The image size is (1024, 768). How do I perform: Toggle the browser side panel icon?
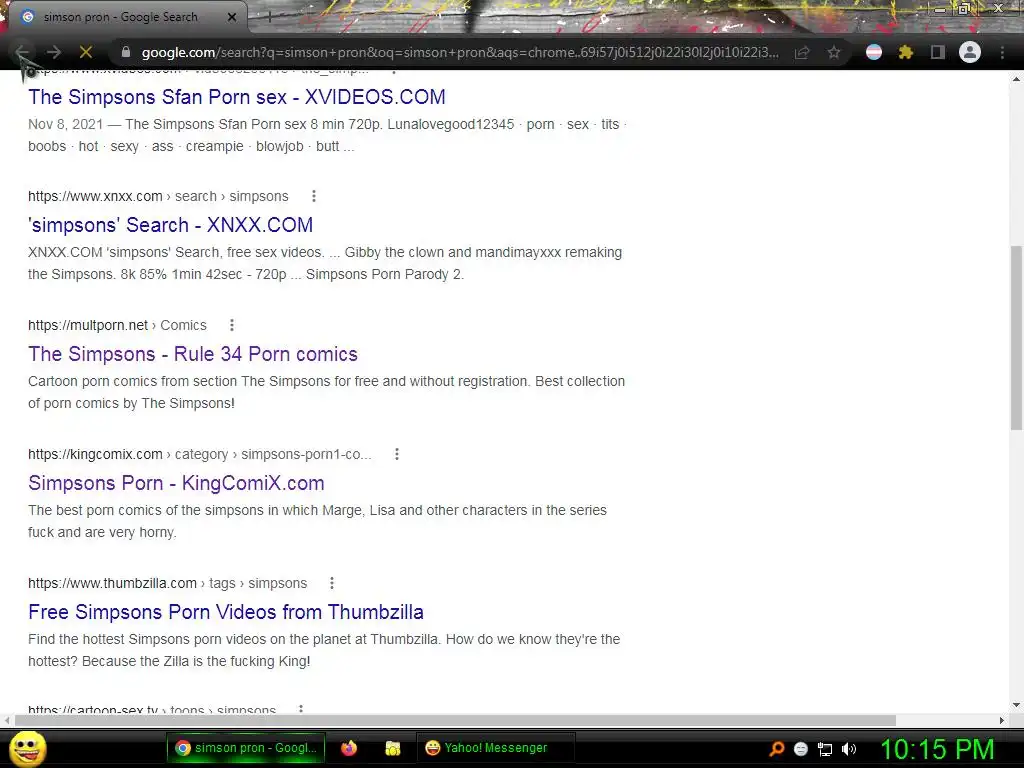937,52
